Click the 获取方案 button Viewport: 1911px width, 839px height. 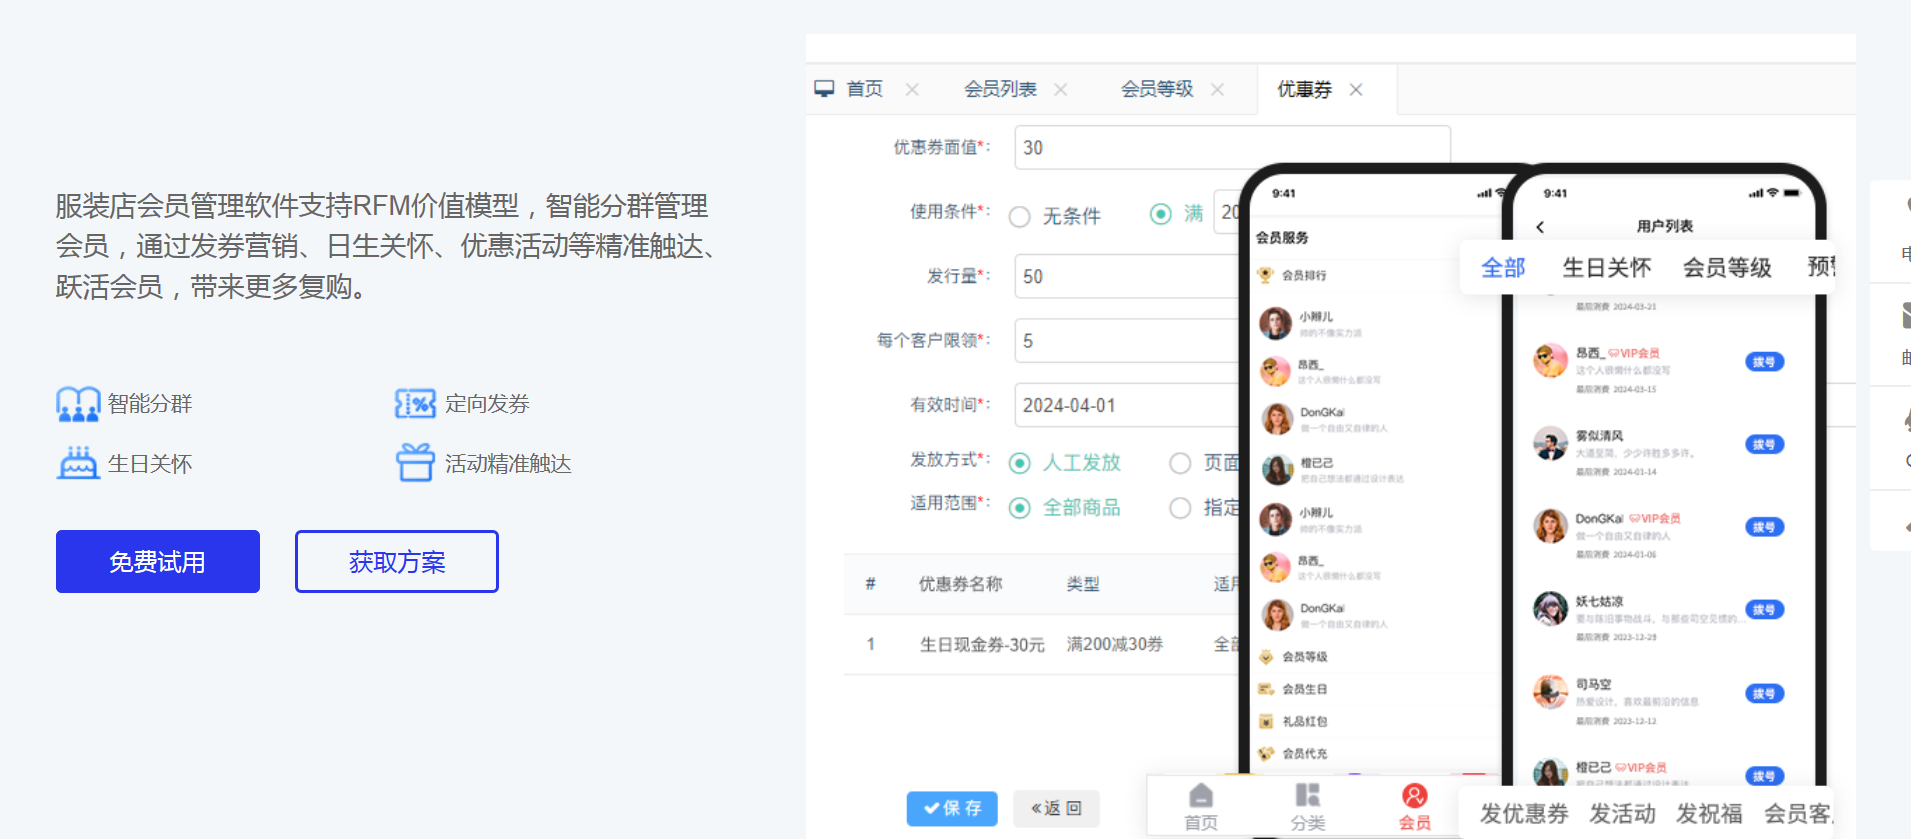[x=397, y=562]
